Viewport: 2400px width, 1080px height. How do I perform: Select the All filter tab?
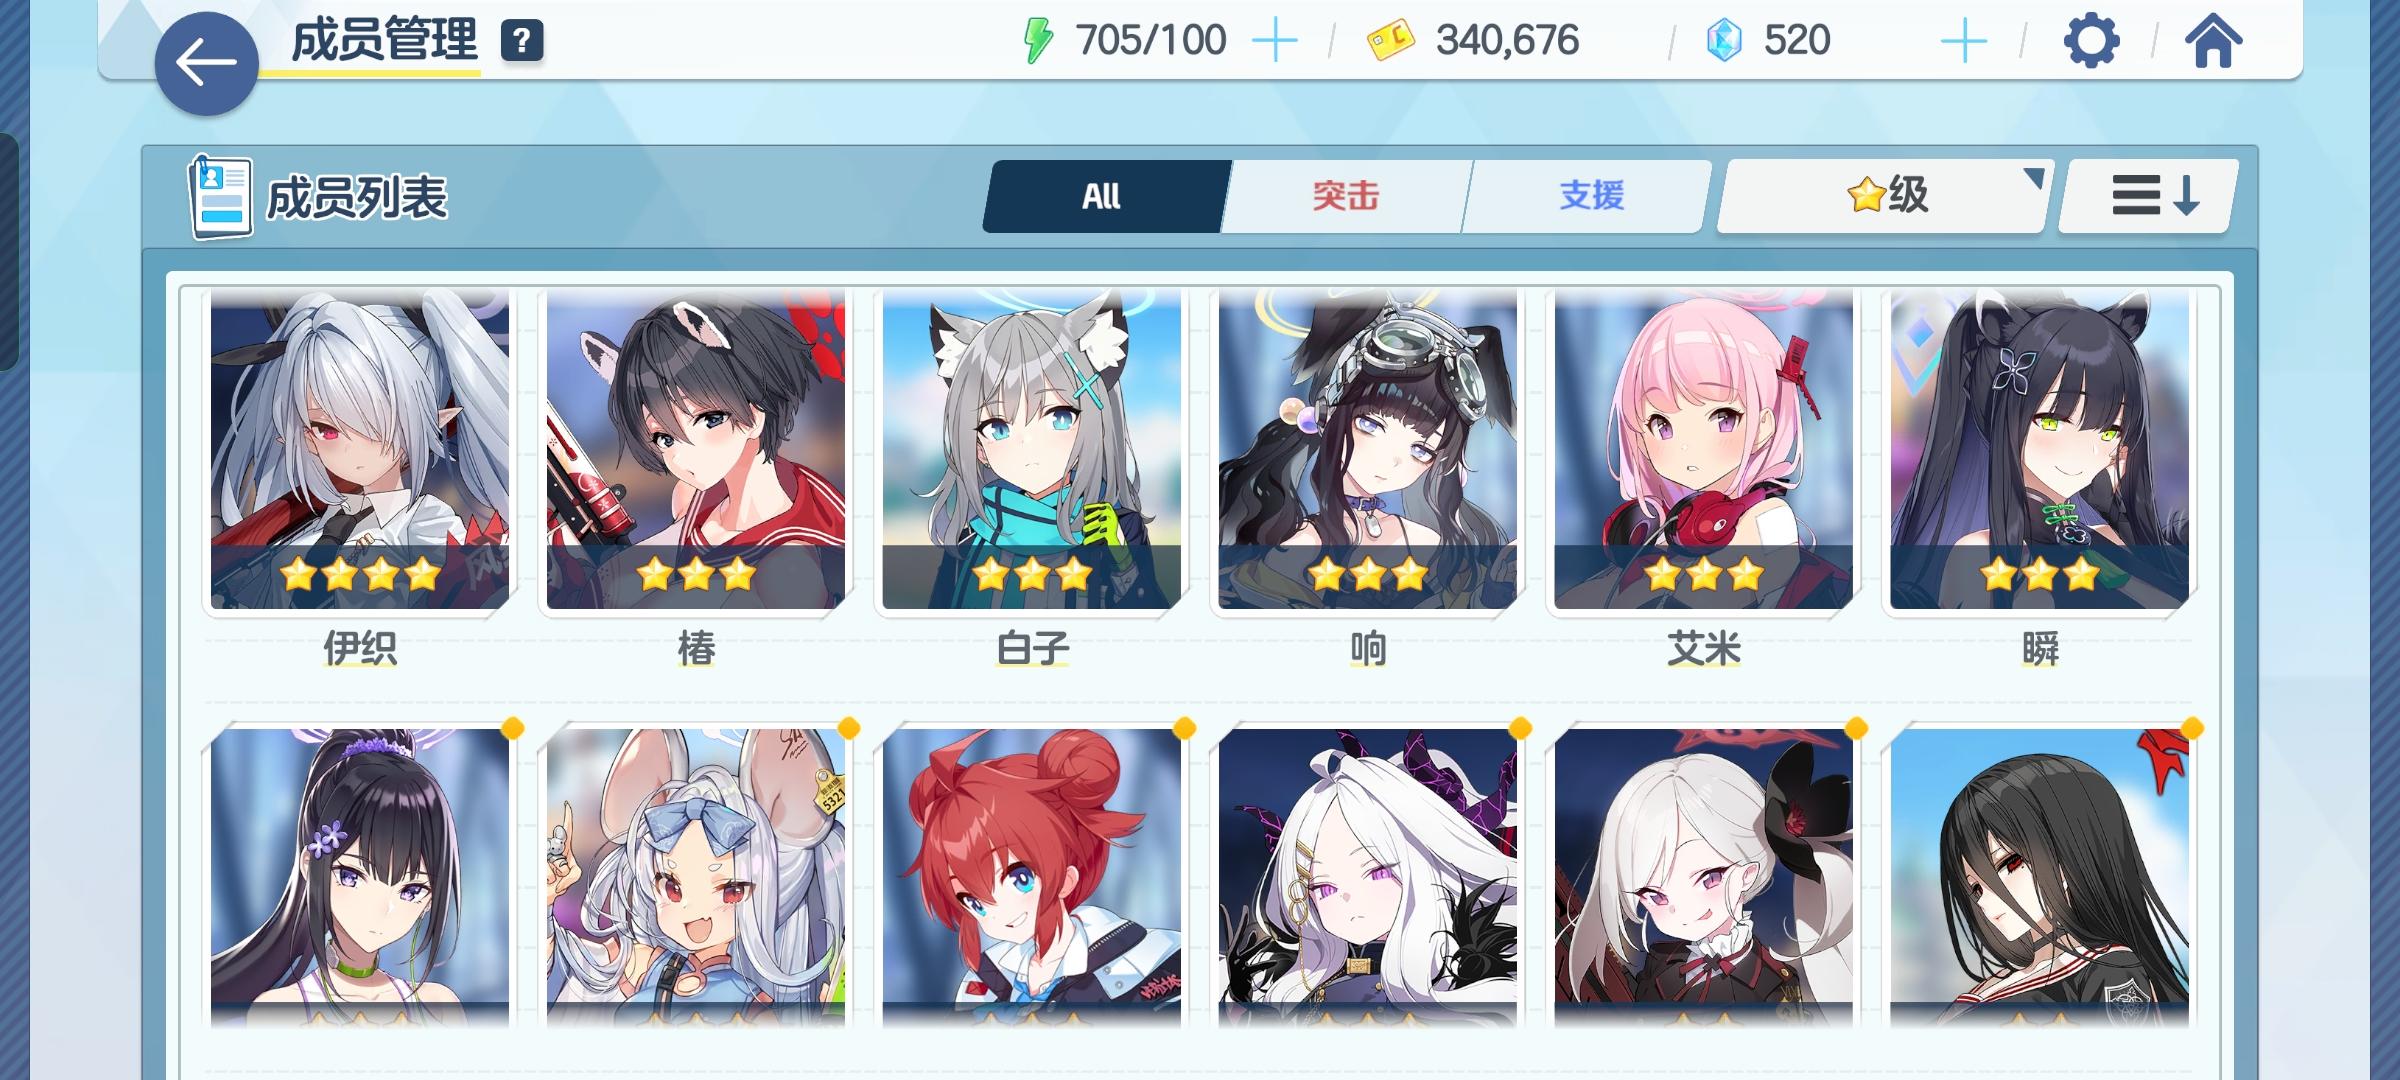(x=1103, y=196)
